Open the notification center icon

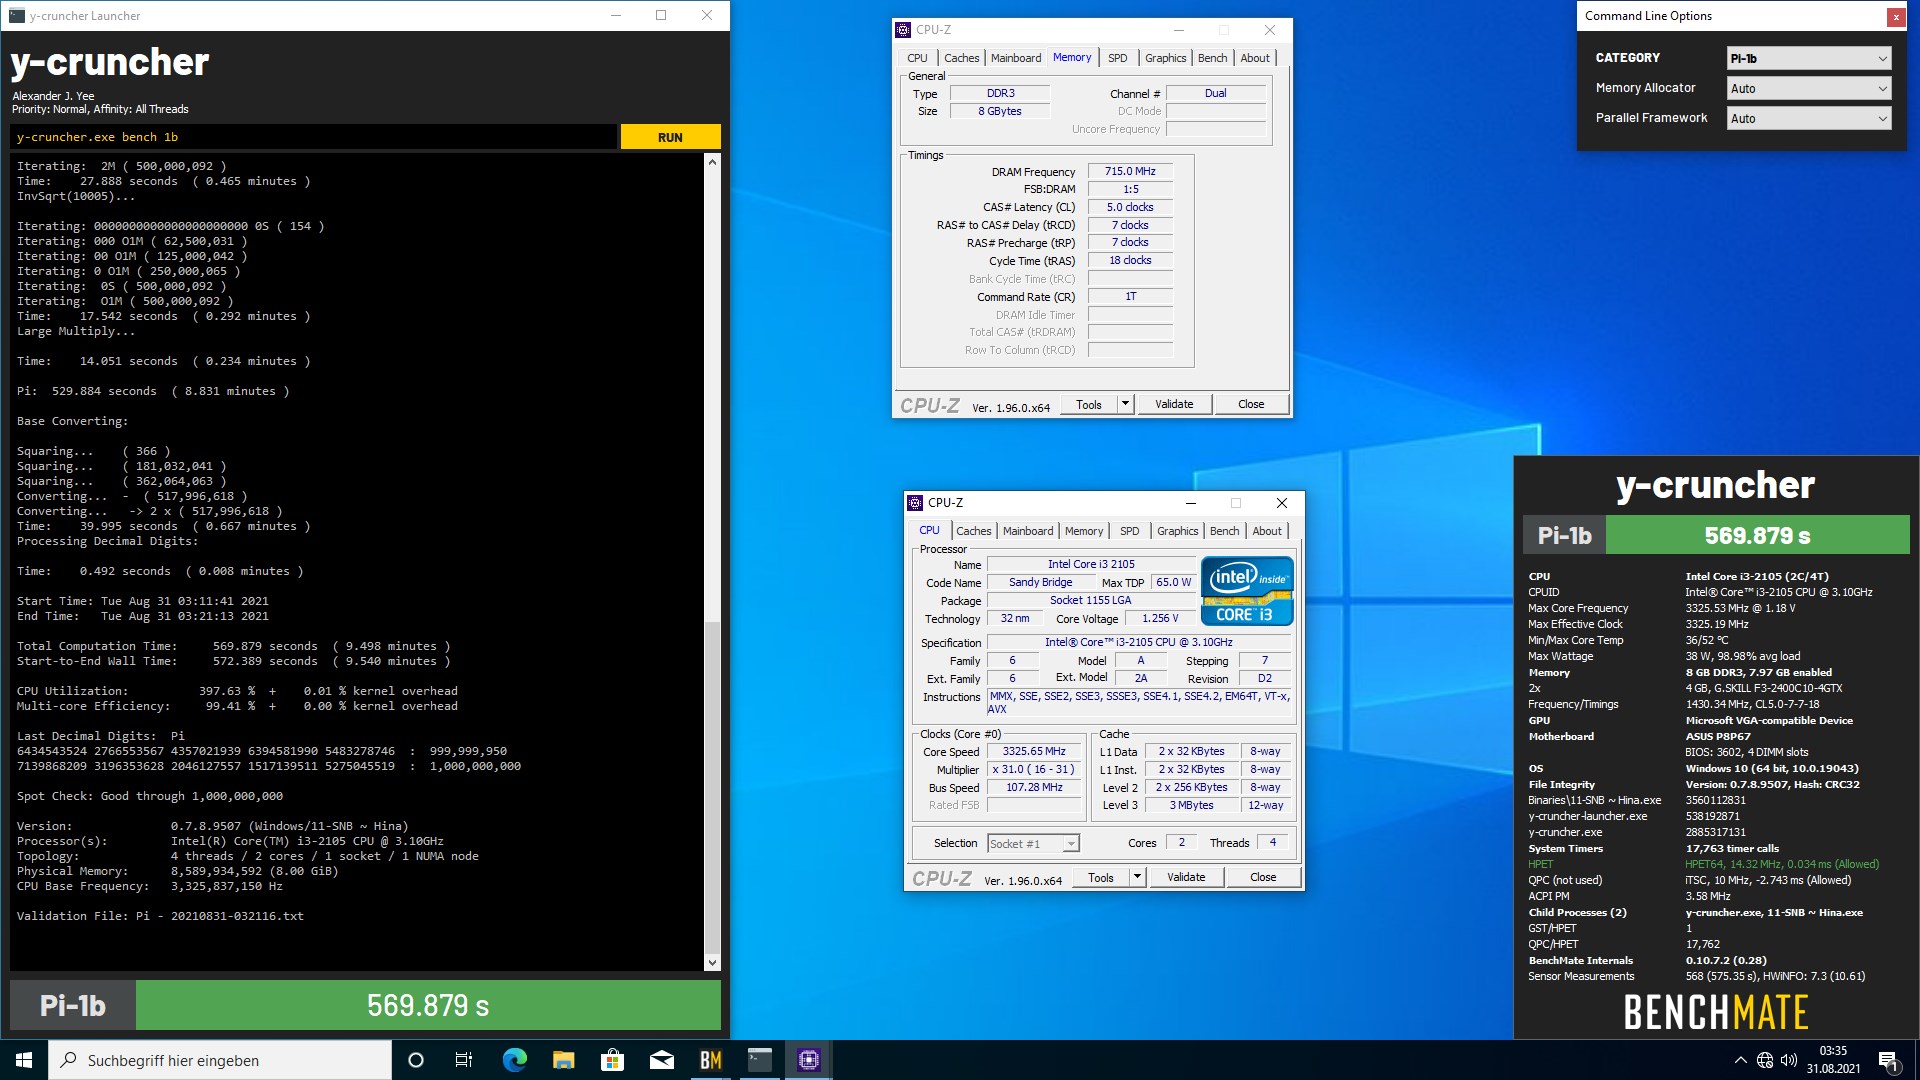(1888, 1060)
